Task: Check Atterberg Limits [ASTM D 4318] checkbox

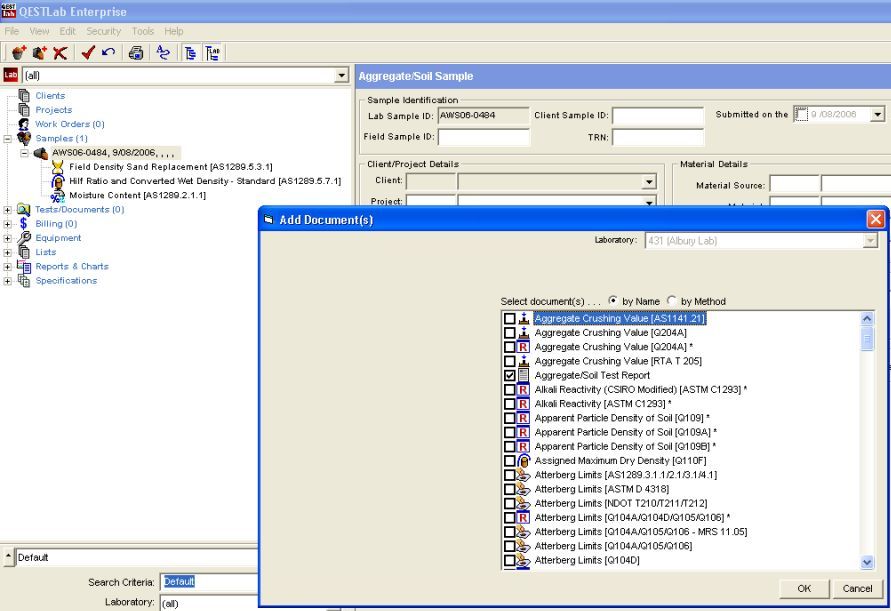Action: [510, 489]
